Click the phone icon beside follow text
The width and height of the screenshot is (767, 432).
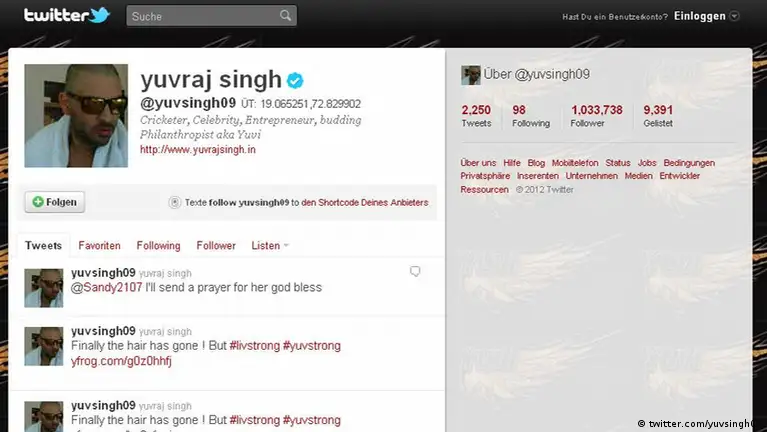click(175, 202)
